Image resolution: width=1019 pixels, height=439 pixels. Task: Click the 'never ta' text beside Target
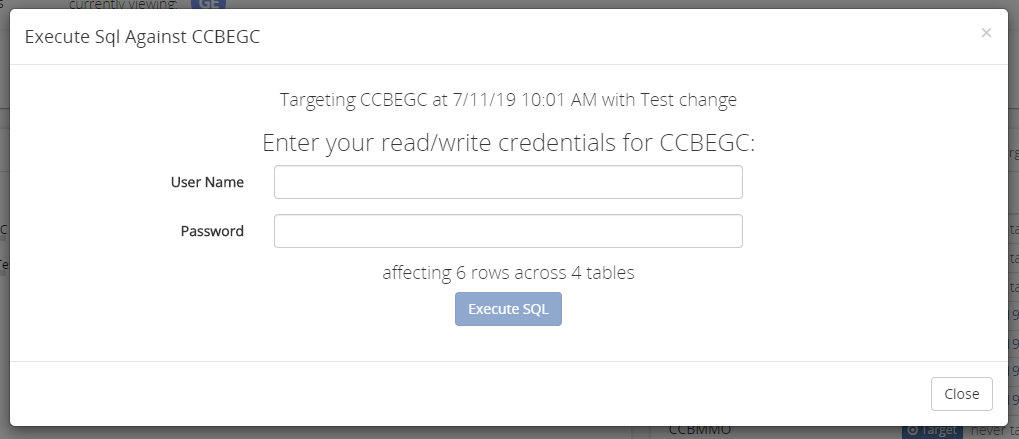pos(994,430)
